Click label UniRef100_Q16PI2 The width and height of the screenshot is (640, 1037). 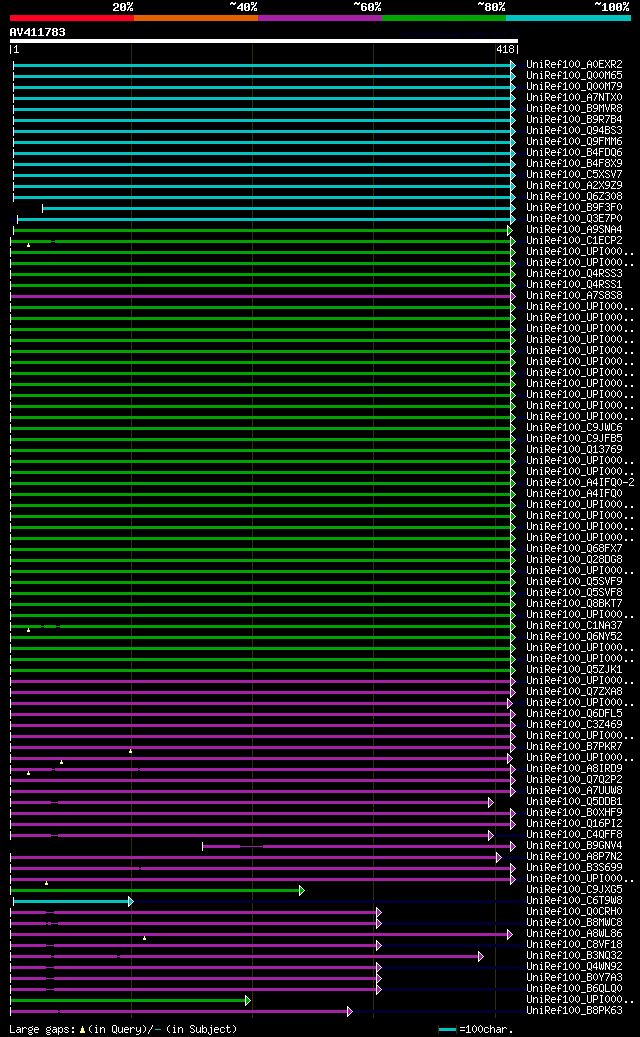pyautogui.click(x=574, y=823)
